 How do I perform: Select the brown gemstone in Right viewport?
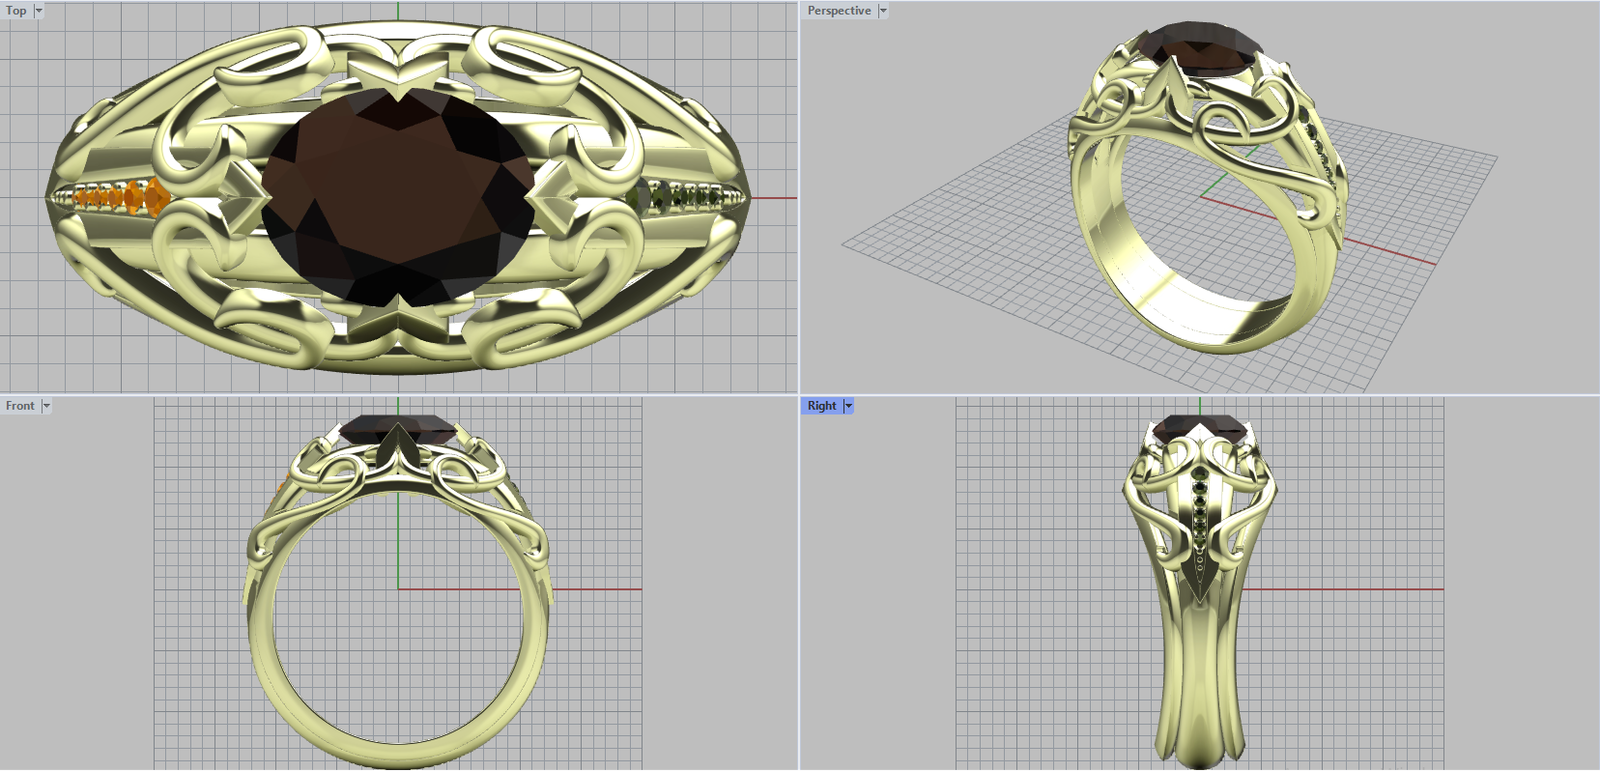(x=1200, y=430)
